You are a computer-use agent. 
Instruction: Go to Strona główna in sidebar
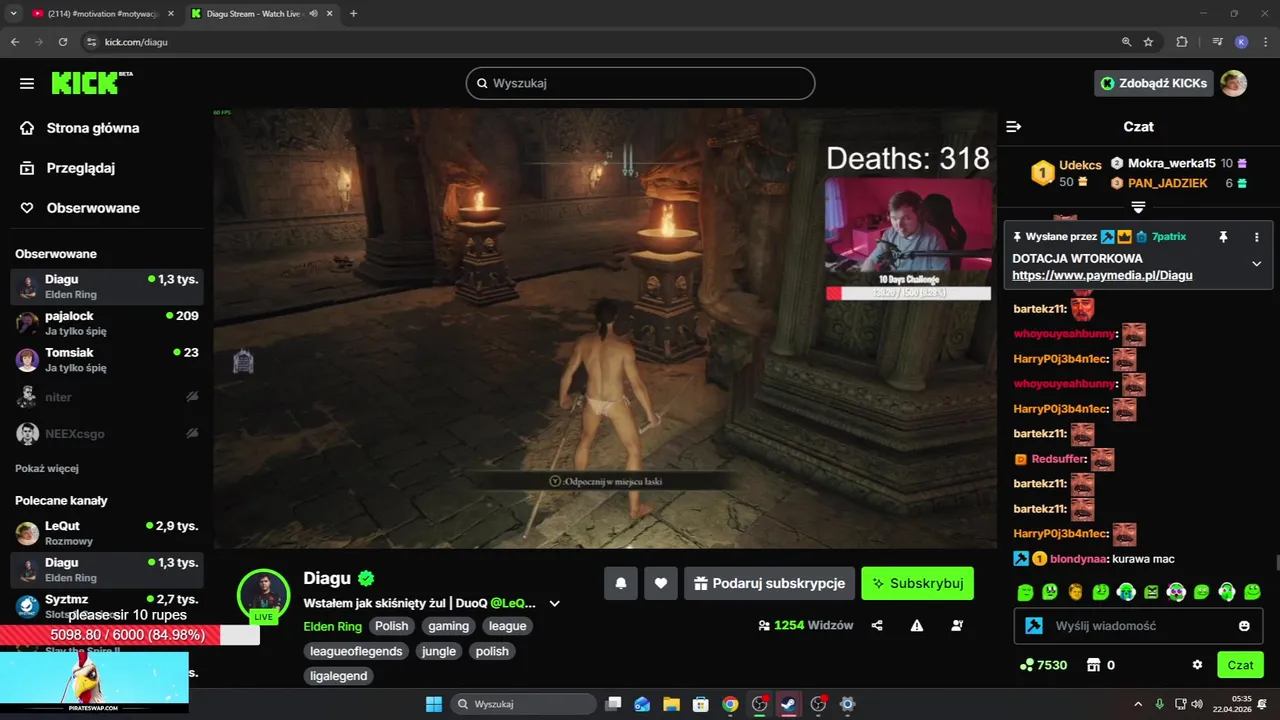[93, 128]
